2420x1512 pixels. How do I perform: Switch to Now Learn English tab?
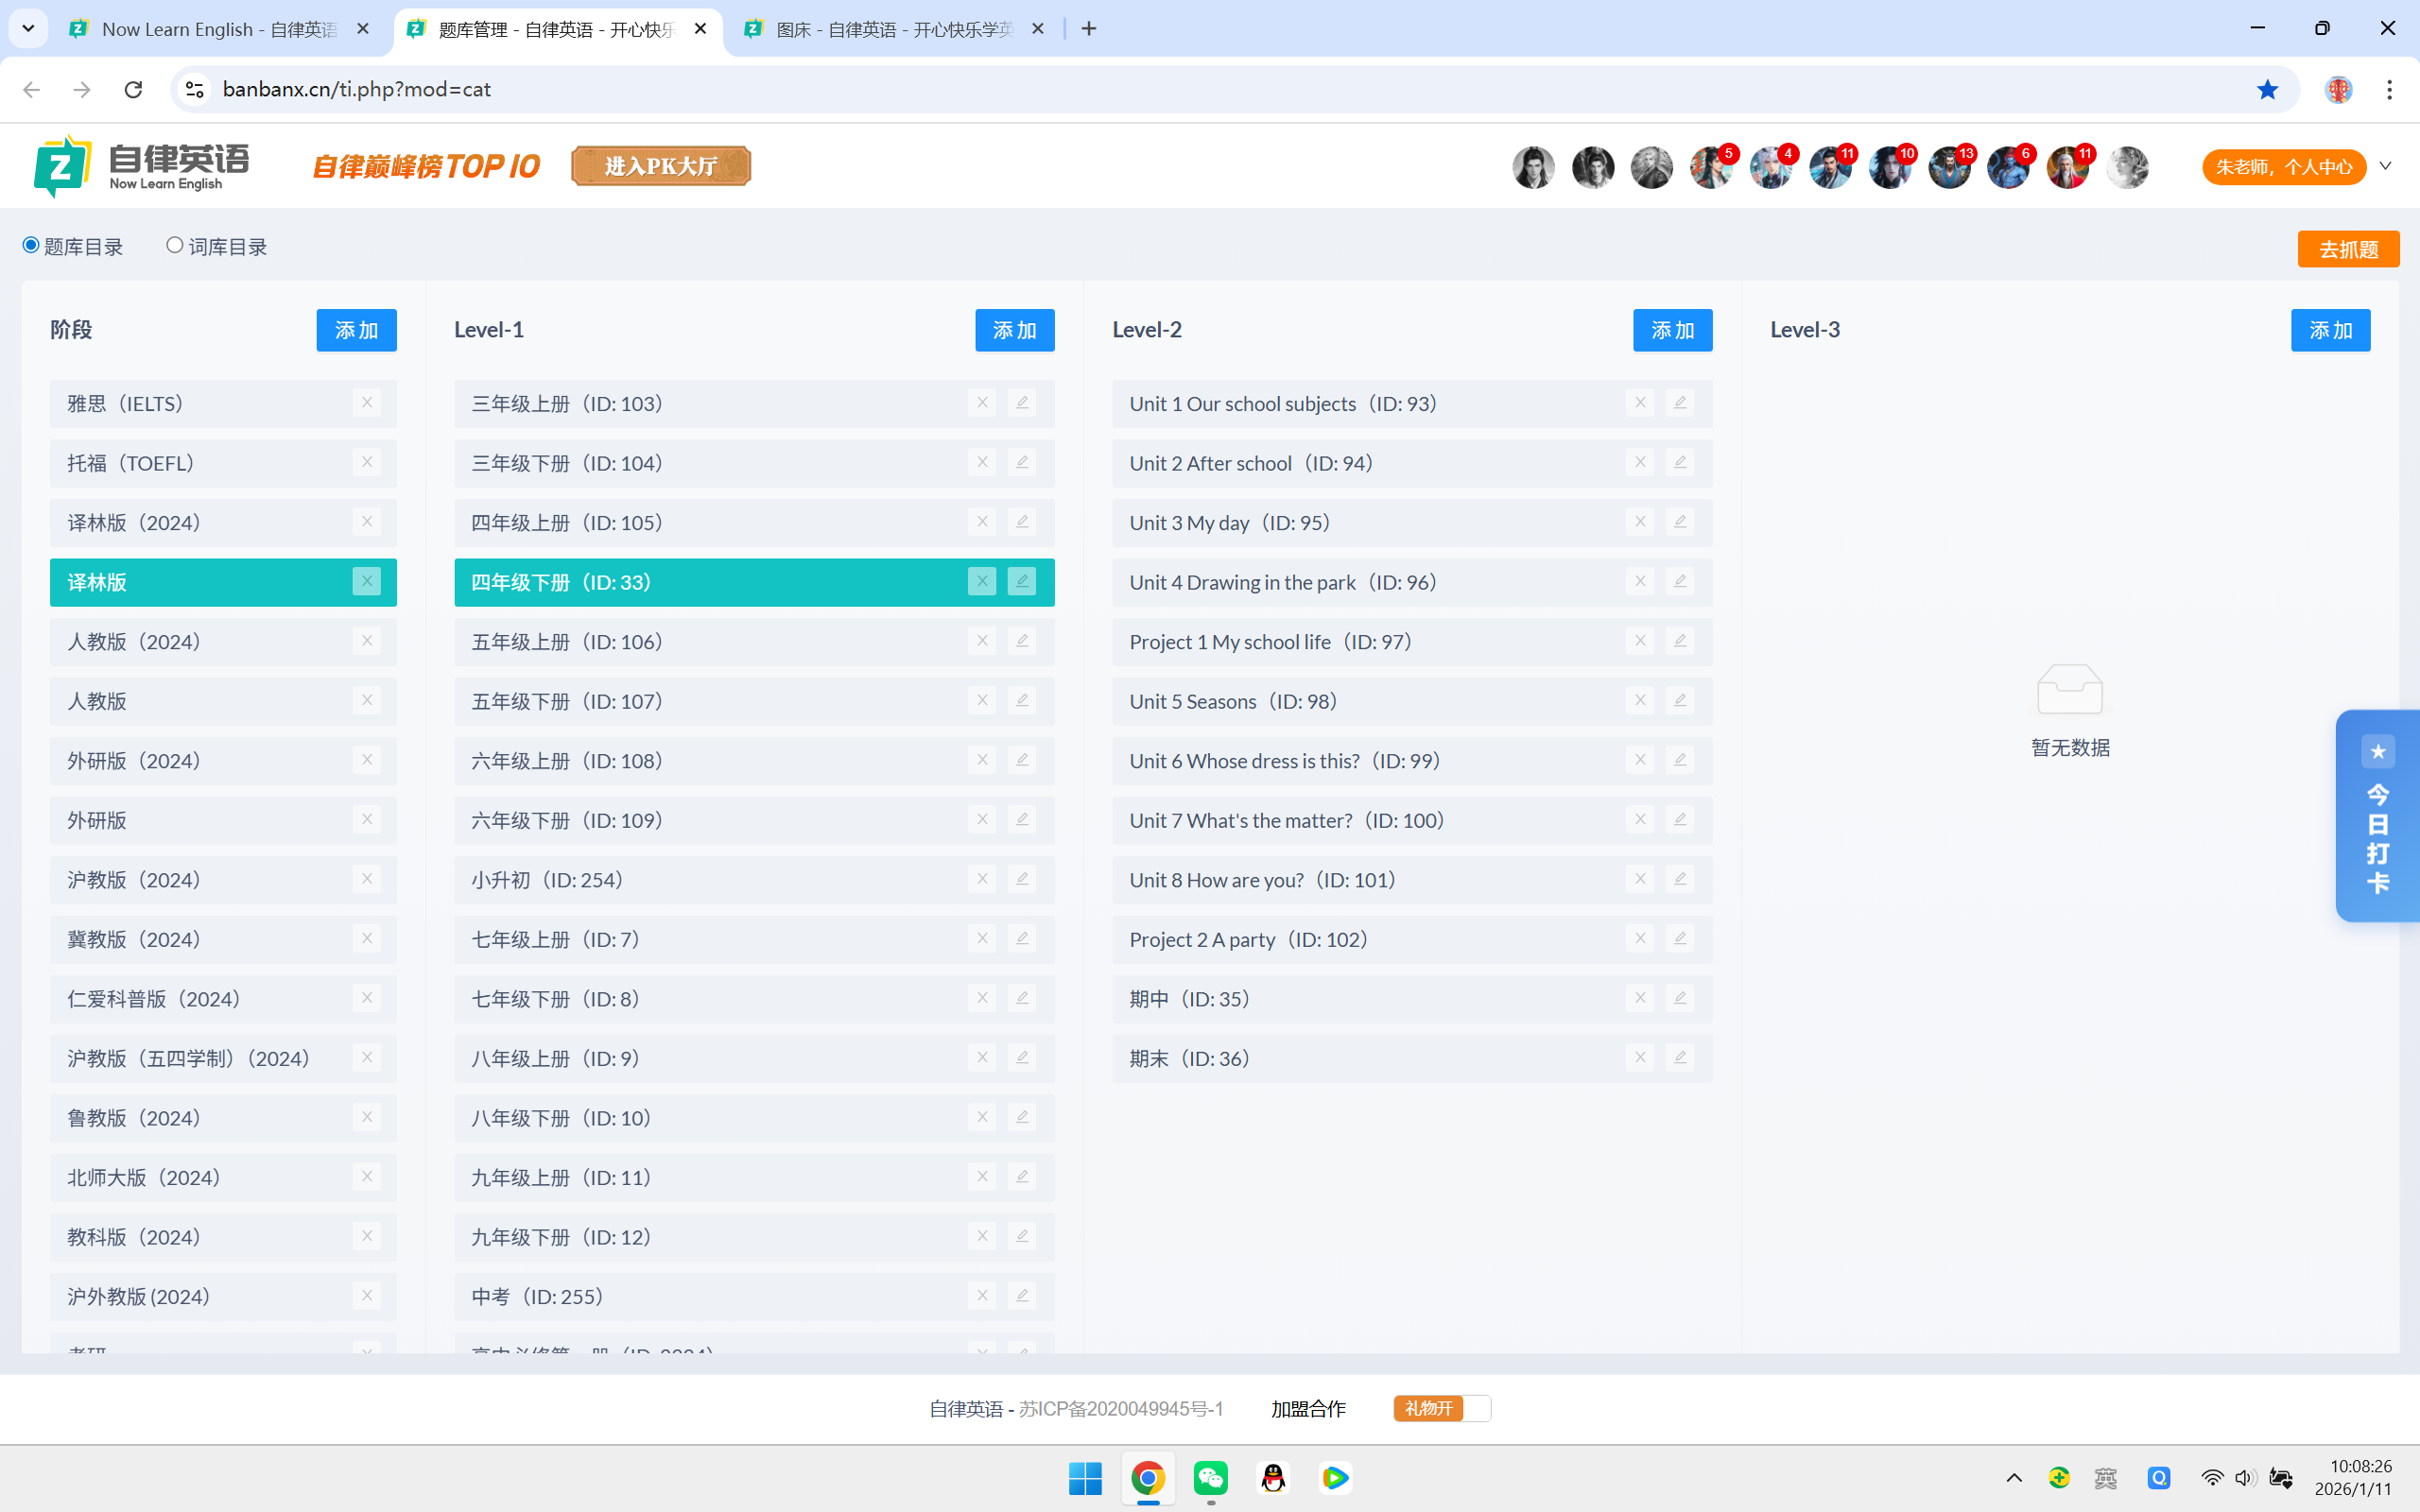218,29
